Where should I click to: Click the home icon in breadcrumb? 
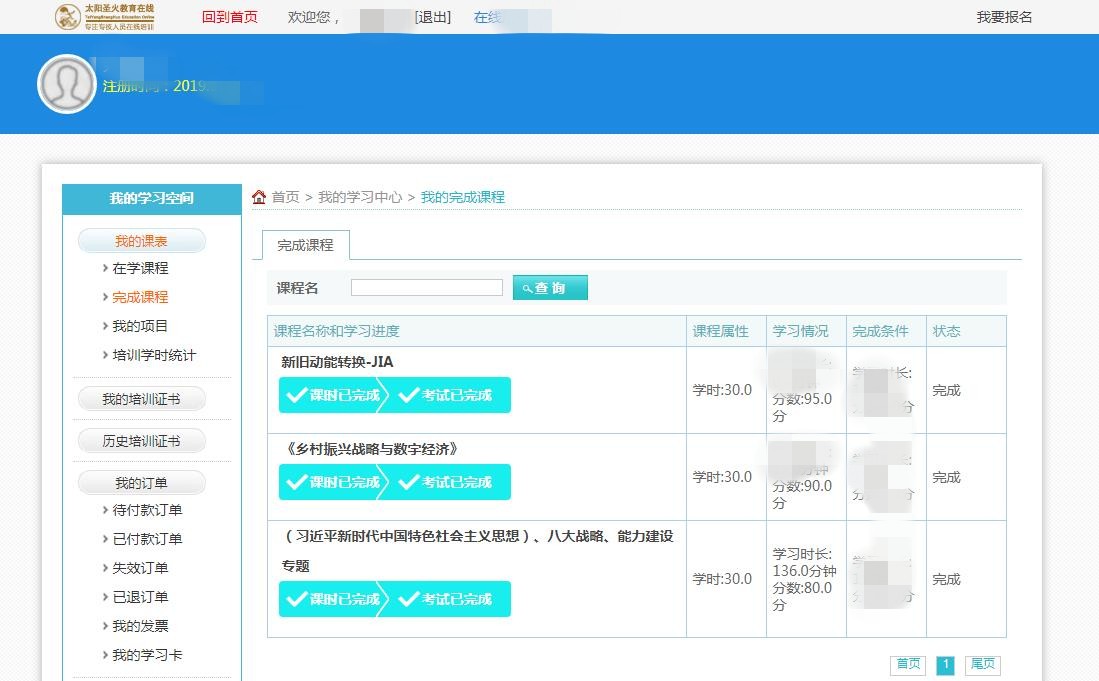click(259, 197)
